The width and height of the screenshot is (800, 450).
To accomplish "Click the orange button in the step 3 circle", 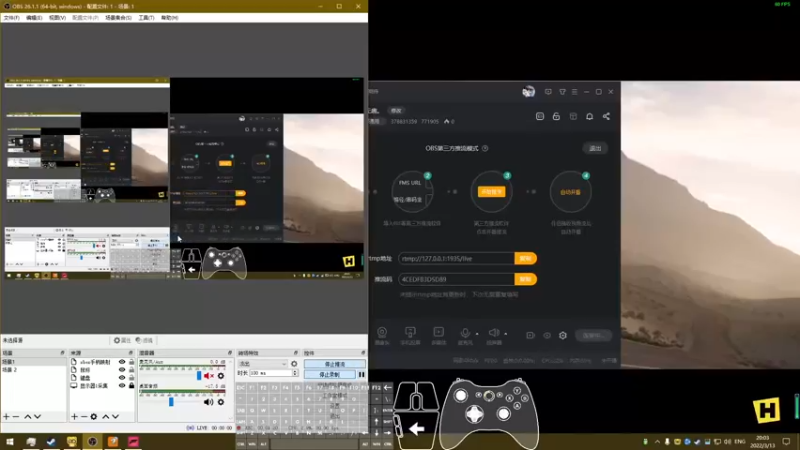I will (491, 192).
